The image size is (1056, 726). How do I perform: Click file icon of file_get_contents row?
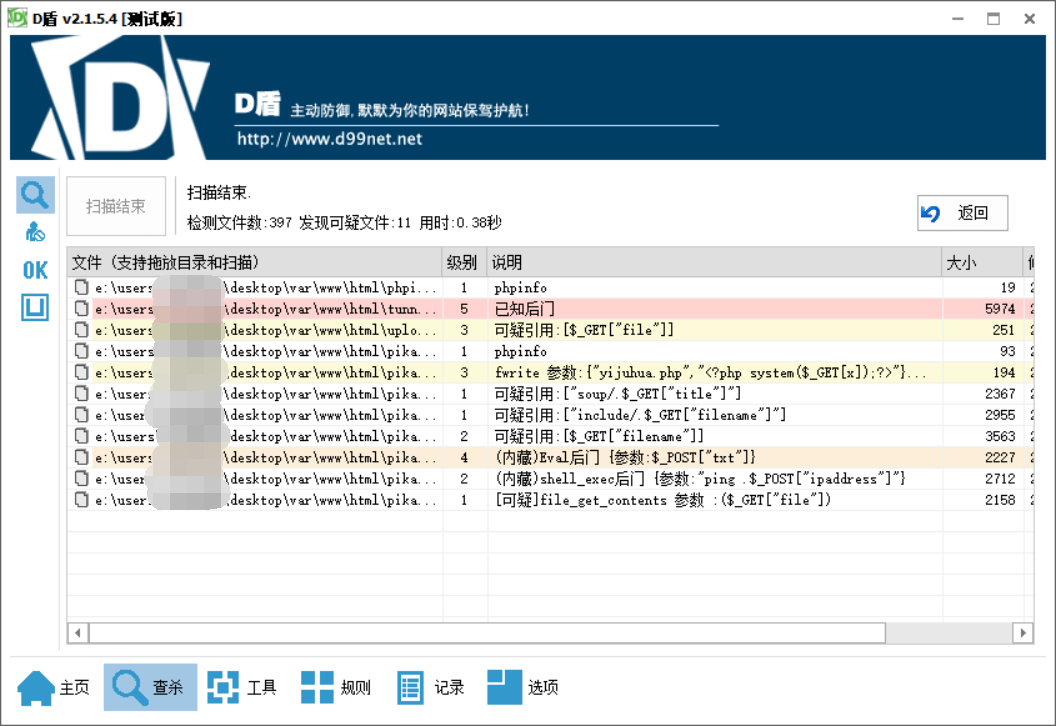tap(81, 500)
